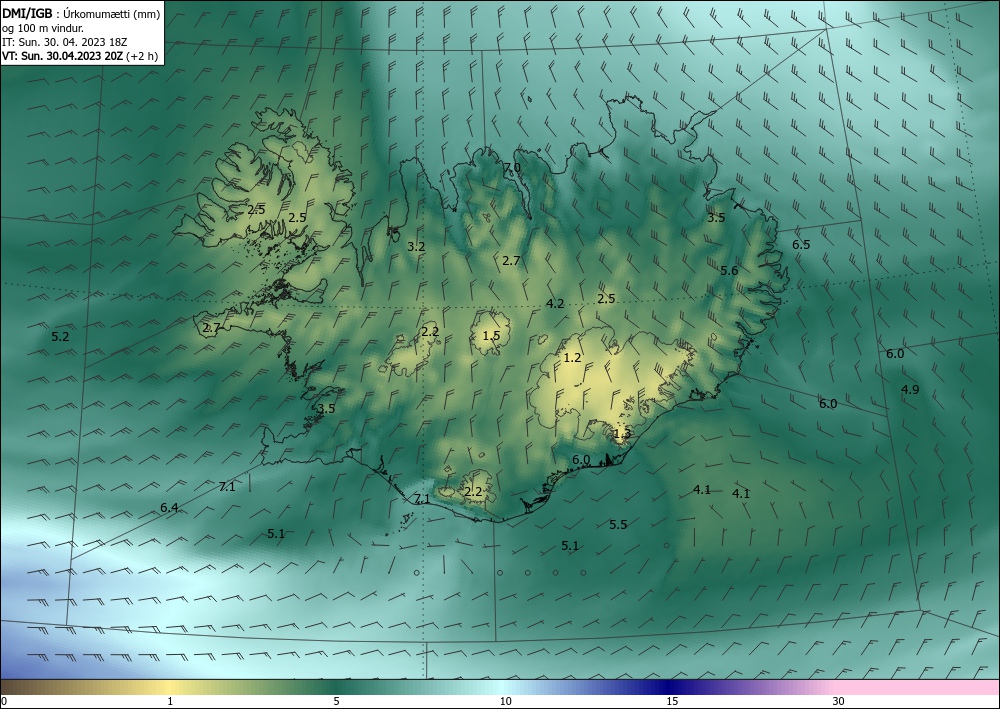Image resolution: width=1000 pixels, height=709 pixels.
Task: Click the 3.2 precipitable water value
Action: click(x=416, y=246)
